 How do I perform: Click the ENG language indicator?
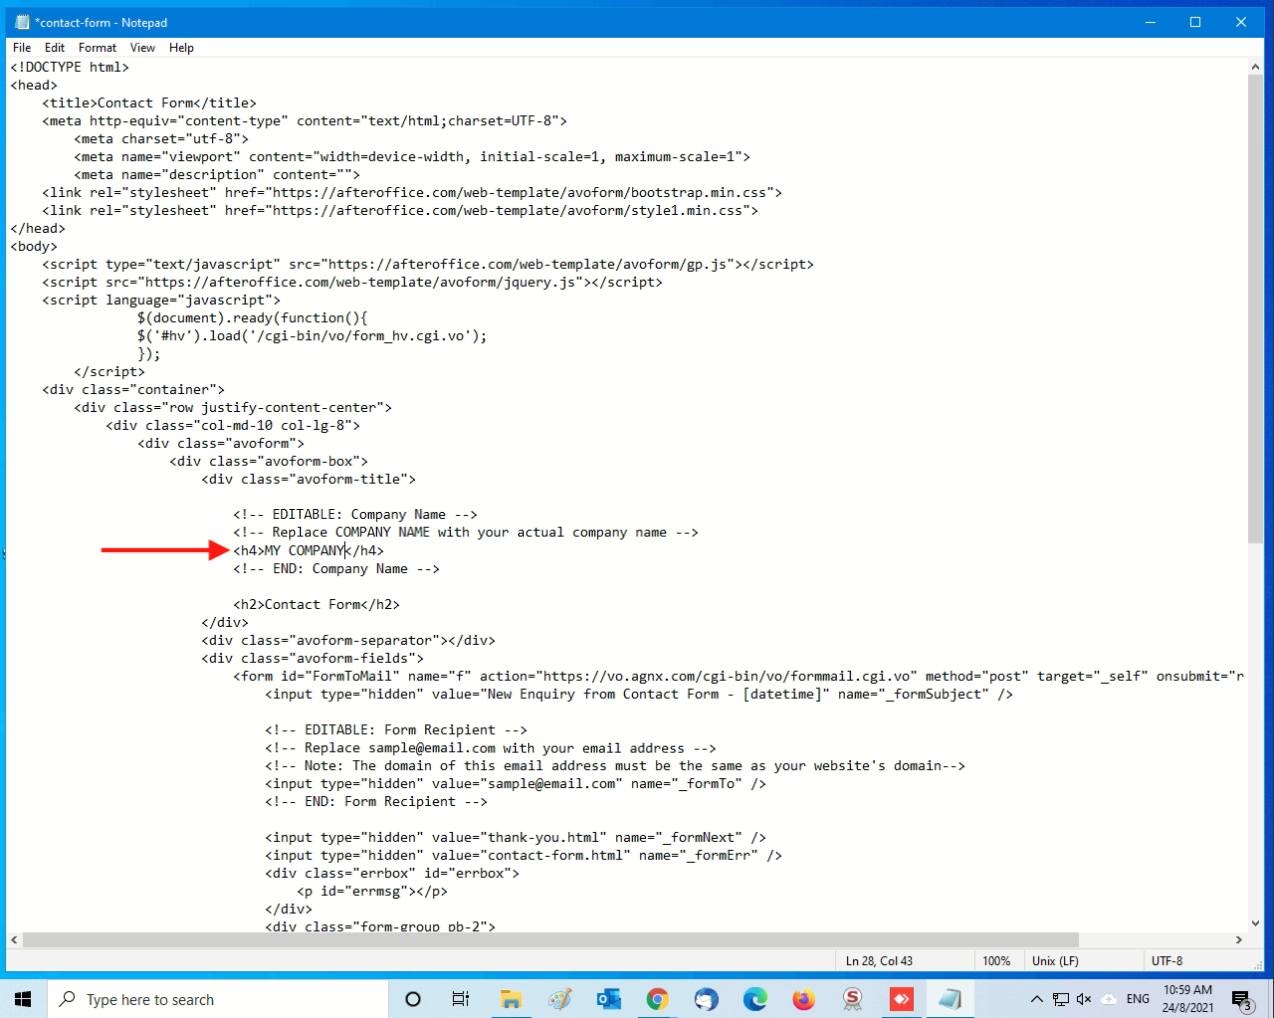[x=1137, y=999]
